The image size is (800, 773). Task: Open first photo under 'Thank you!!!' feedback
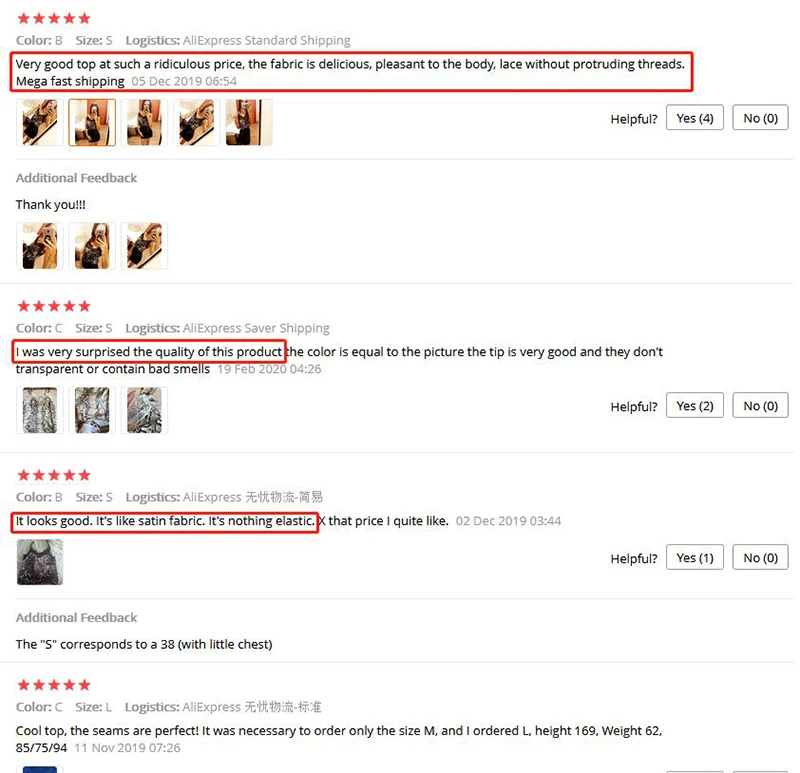tap(40, 246)
